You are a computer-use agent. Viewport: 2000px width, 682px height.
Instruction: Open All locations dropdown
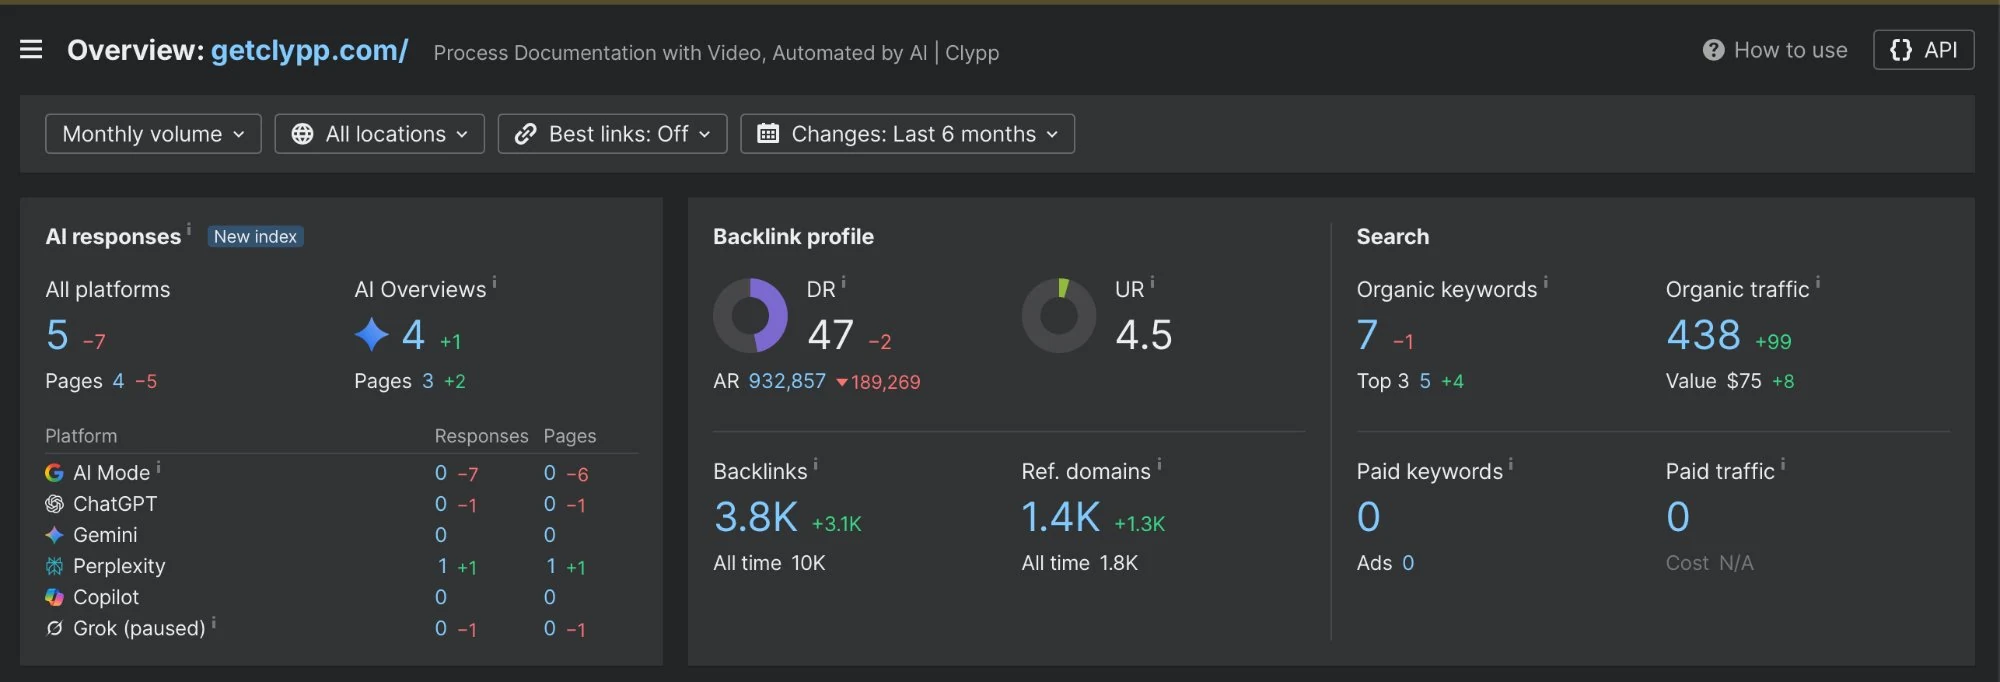(x=379, y=134)
